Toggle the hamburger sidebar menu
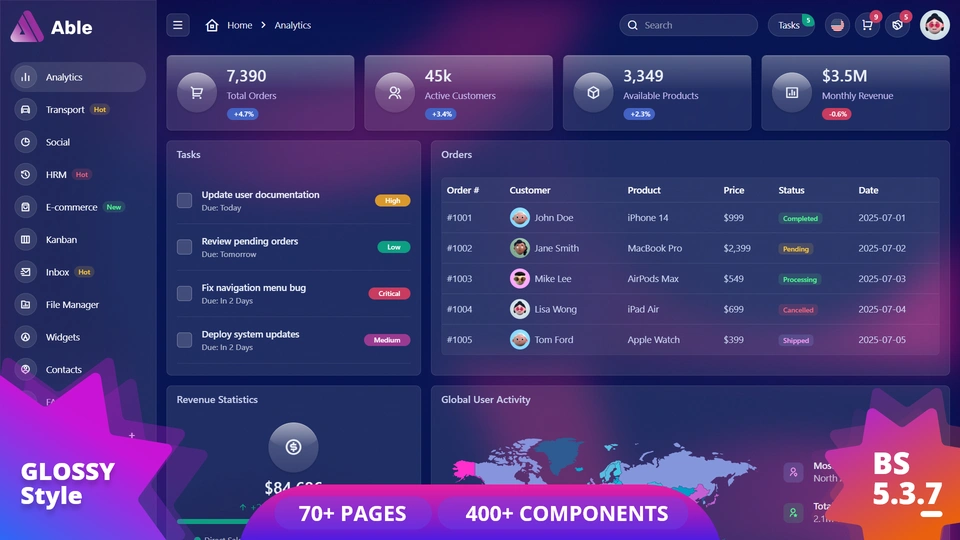The height and width of the screenshot is (540, 960). [178, 25]
